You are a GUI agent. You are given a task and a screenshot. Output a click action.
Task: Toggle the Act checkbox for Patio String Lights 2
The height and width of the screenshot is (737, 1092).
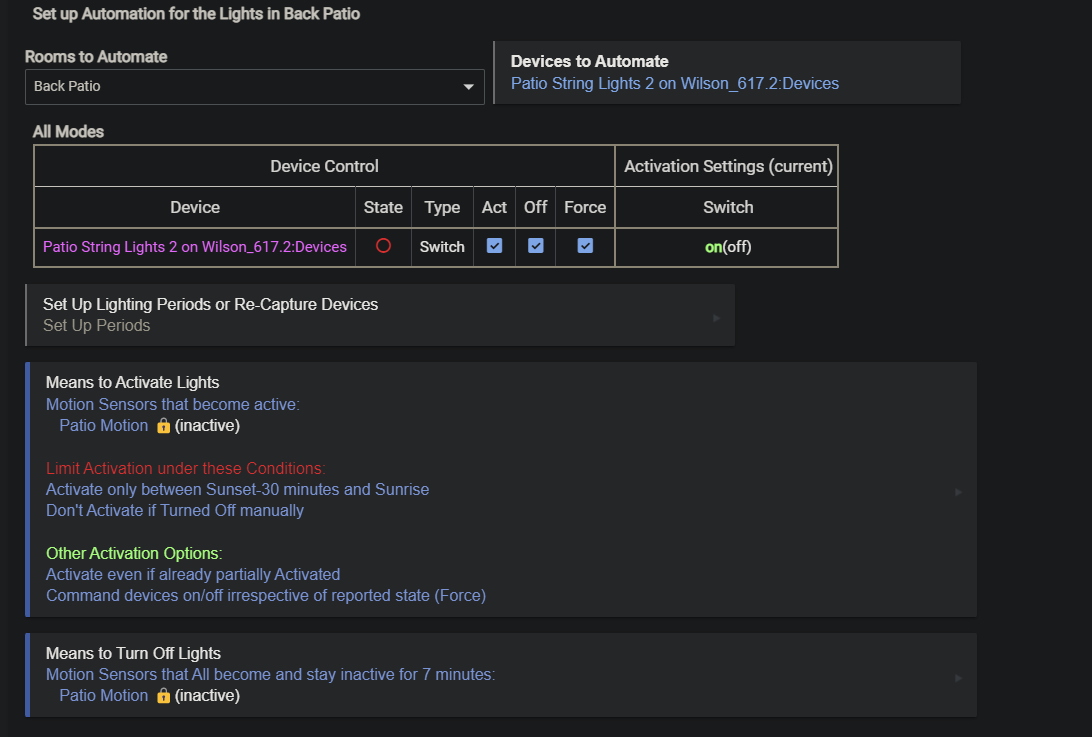[x=494, y=246]
